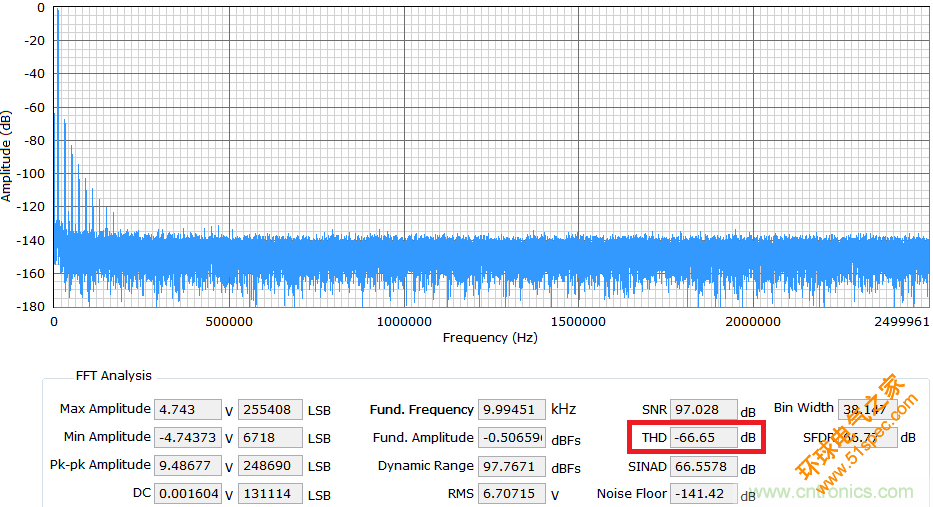This screenshot has height=507, width=933.
Task: Click the Max Amplitude label
Action: coord(105,409)
